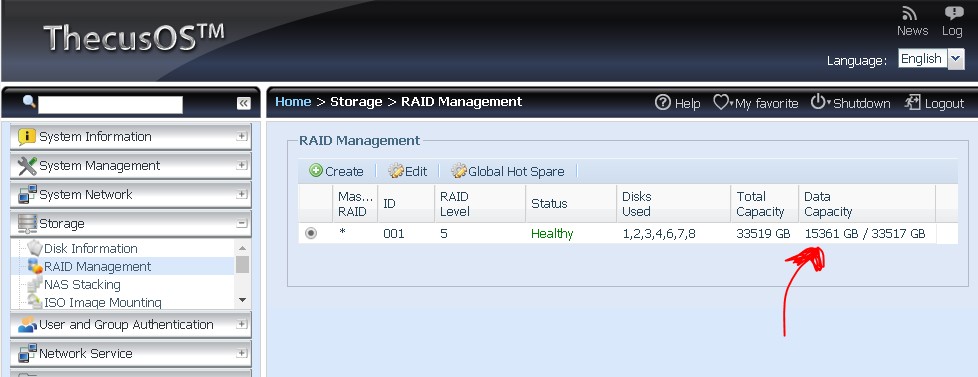Click the sidebar scrollbar down arrow
This screenshot has width=978, height=377.
coord(243,301)
